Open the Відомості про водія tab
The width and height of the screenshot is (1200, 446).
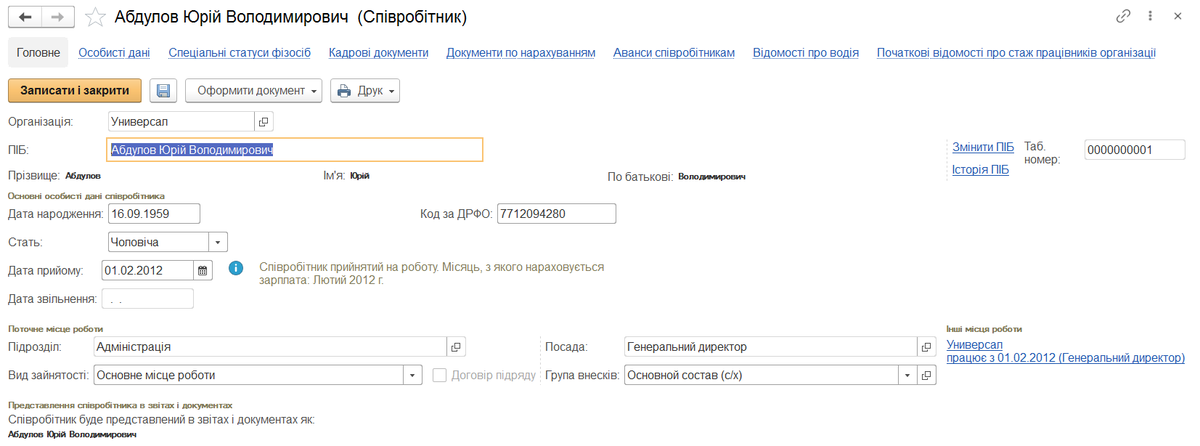tap(806, 52)
